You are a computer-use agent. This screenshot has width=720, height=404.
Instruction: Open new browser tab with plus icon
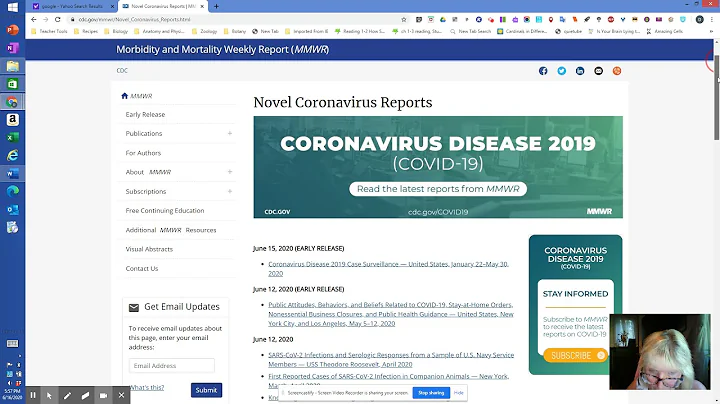click(x=216, y=6)
